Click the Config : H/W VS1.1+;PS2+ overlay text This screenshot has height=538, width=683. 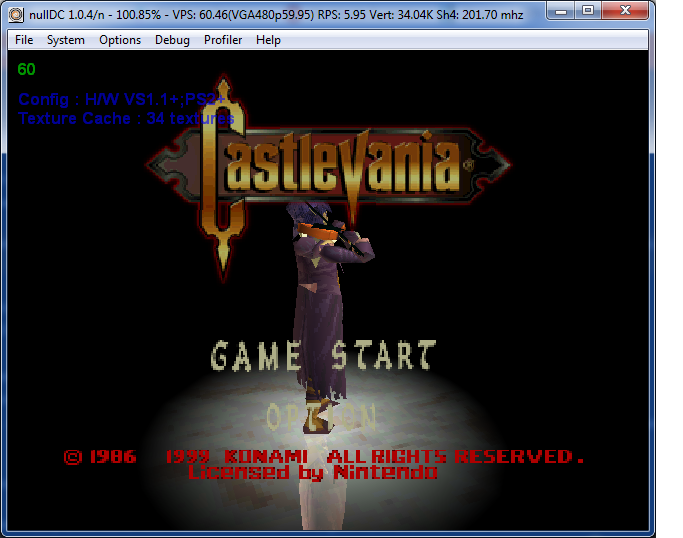point(122,100)
